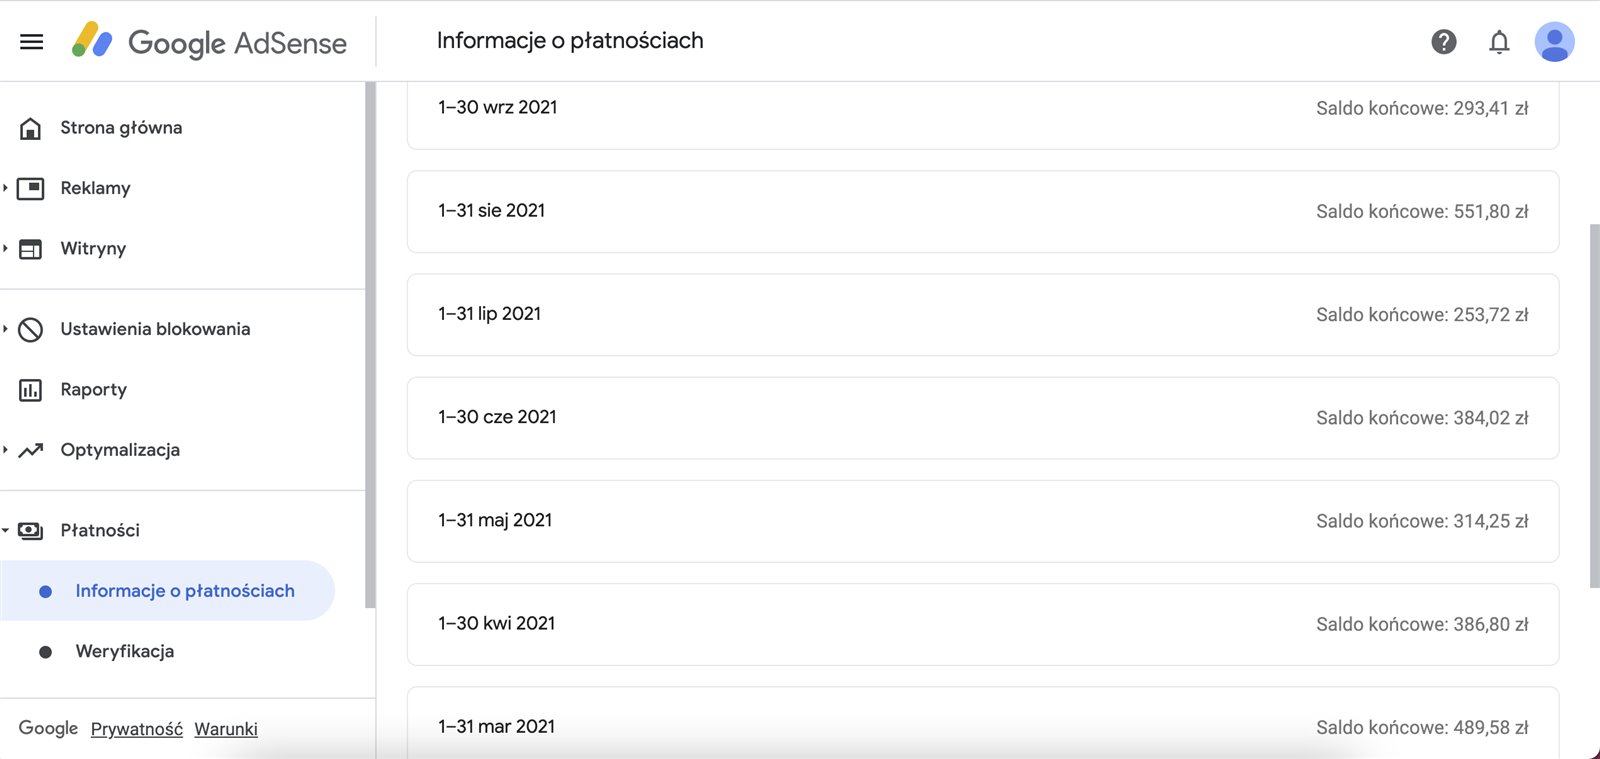
Task: Click the Raporty chart icon
Action: [31, 390]
